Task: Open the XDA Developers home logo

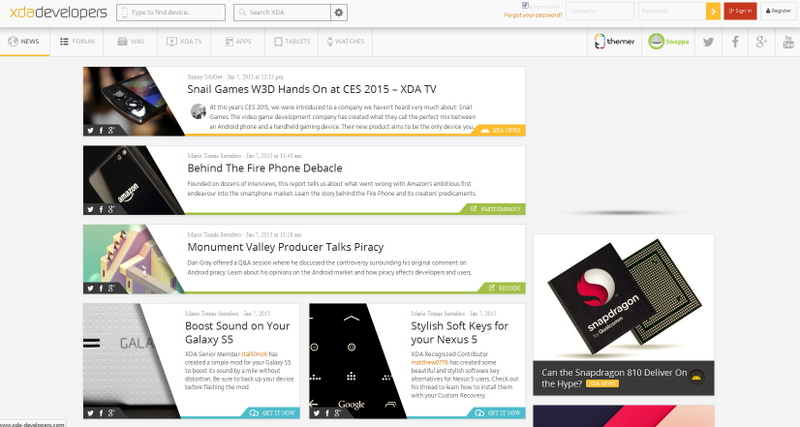Action: tap(58, 12)
